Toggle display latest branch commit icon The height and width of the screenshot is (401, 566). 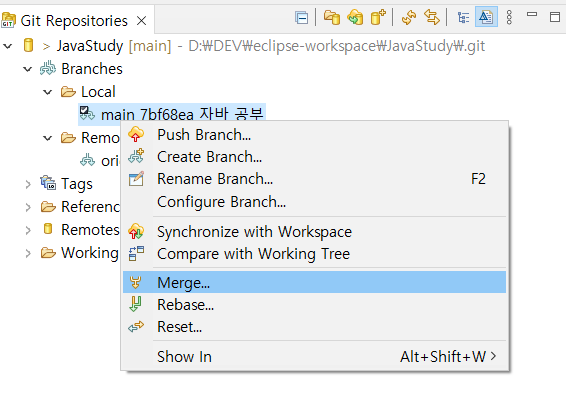coord(486,17)
